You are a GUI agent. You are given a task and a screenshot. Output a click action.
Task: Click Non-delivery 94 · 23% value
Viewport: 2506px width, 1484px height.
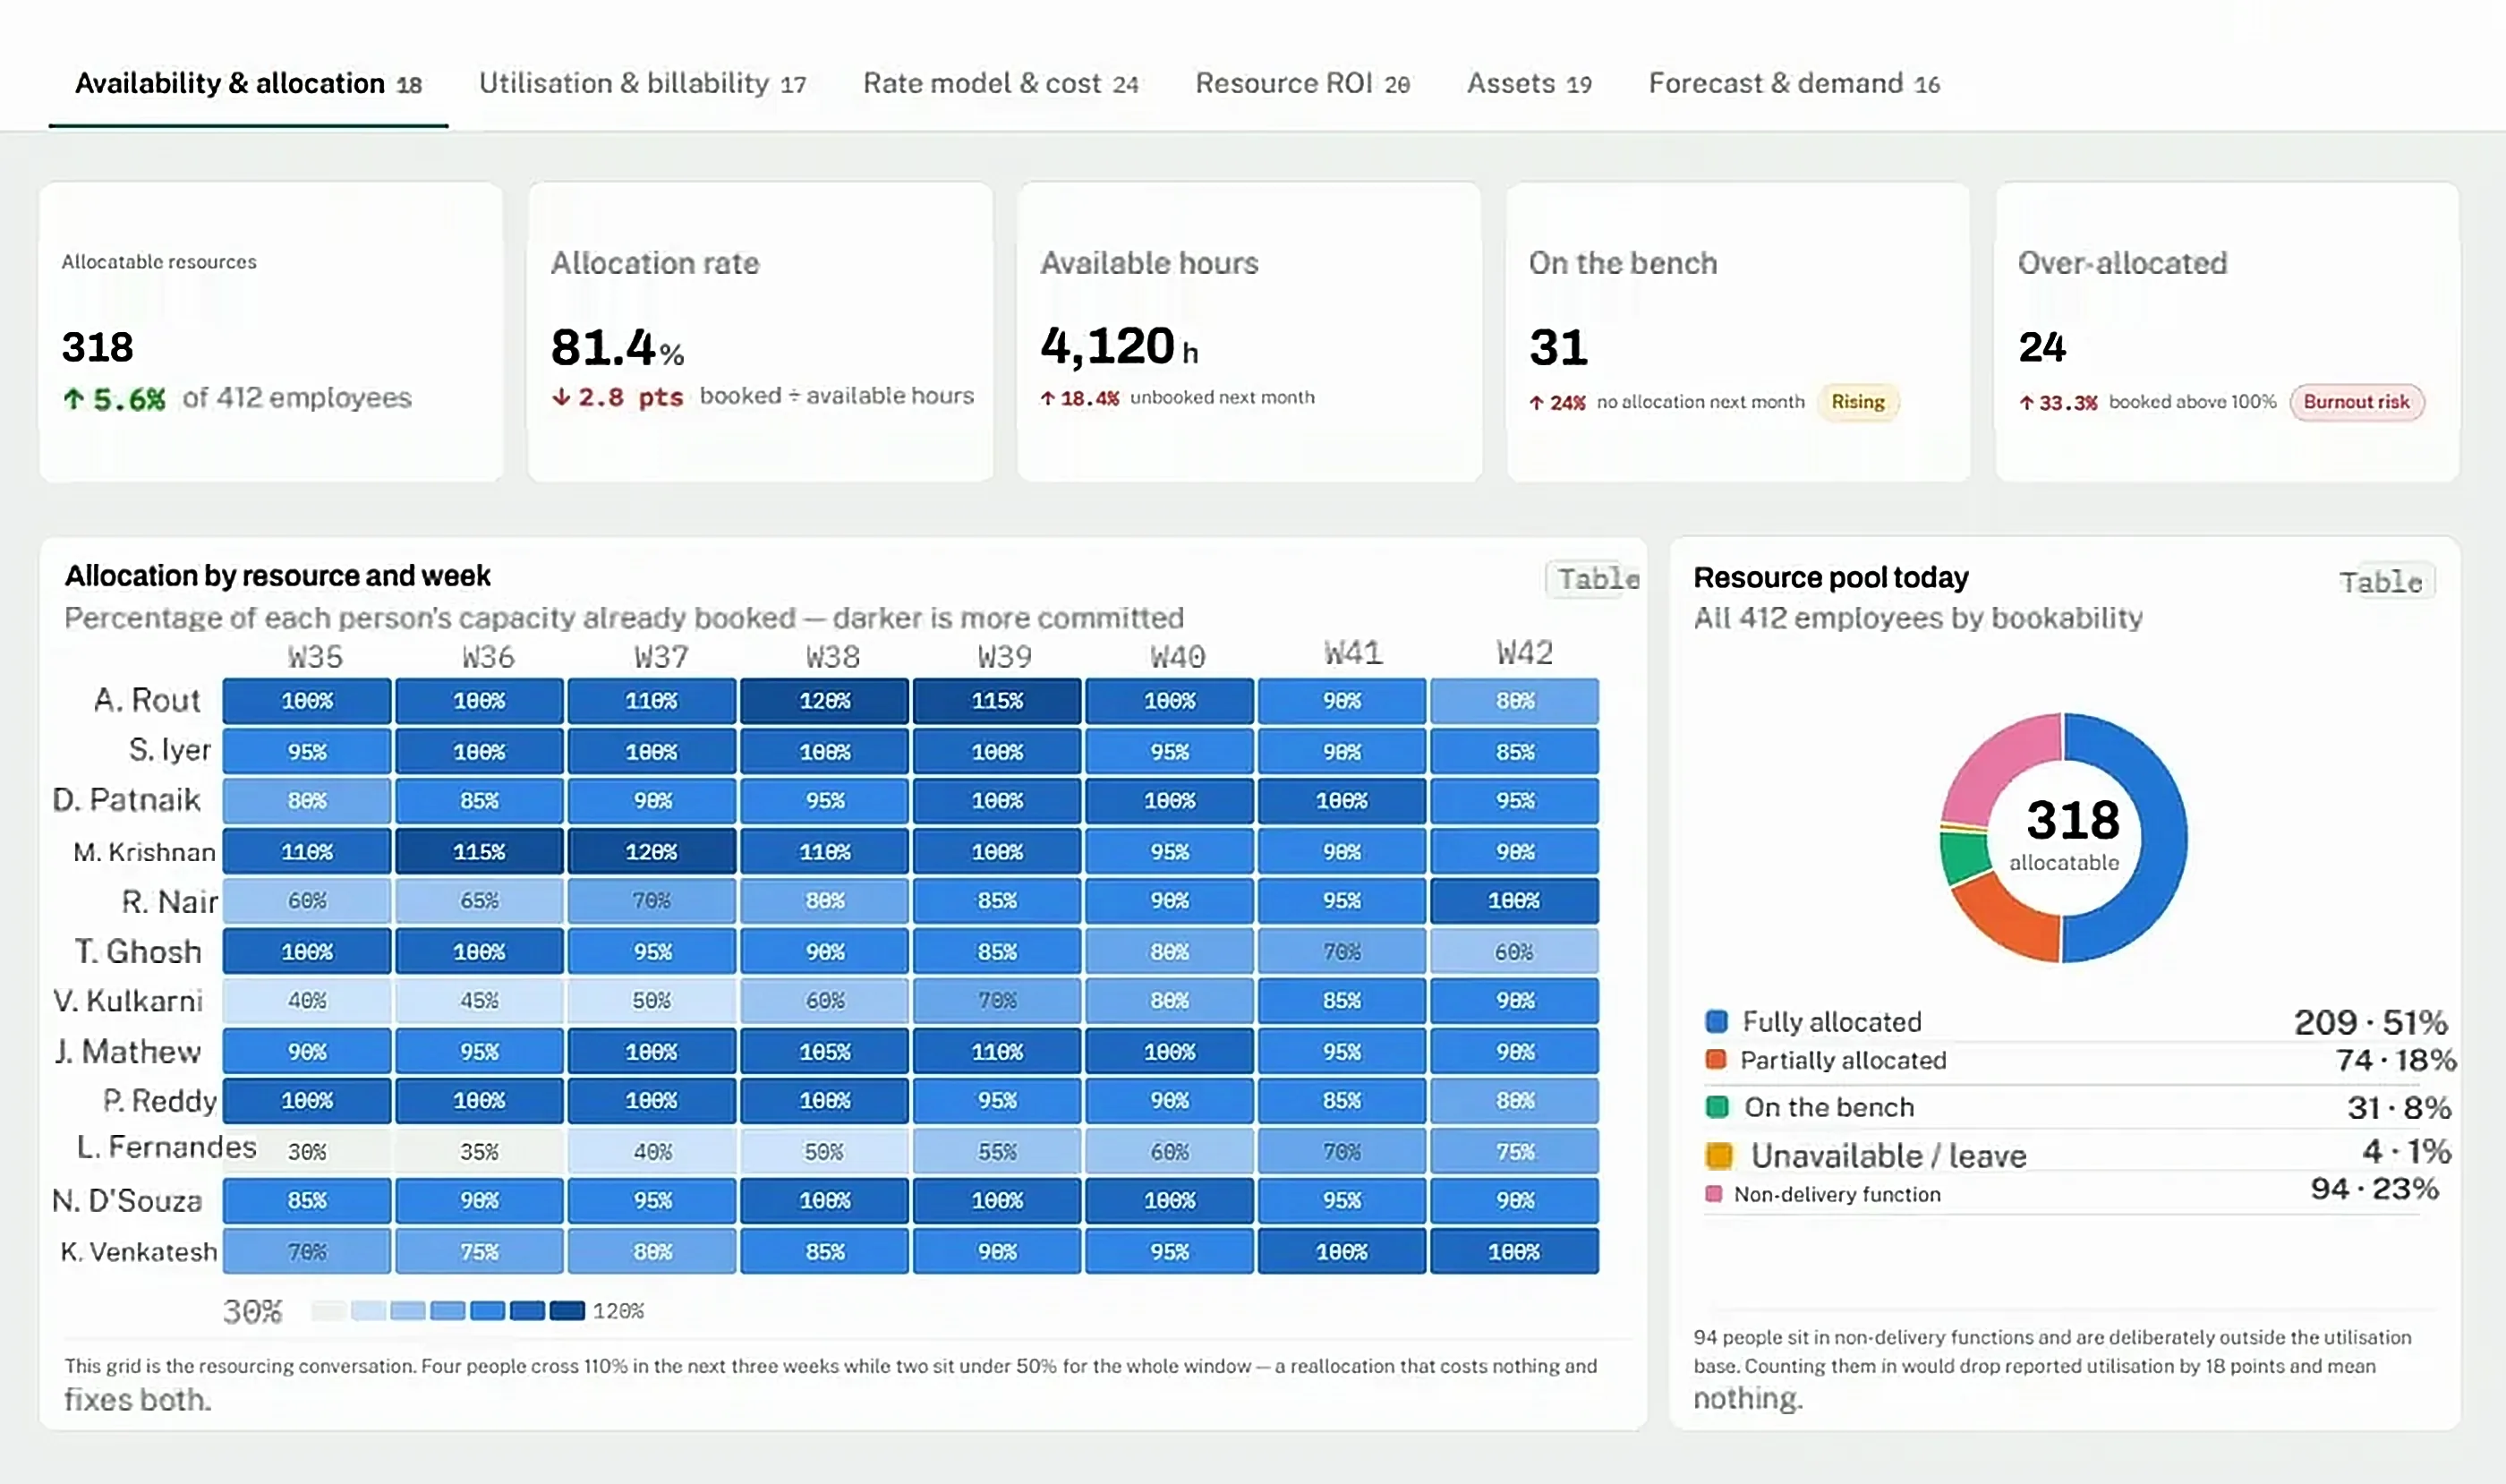2374,1189
